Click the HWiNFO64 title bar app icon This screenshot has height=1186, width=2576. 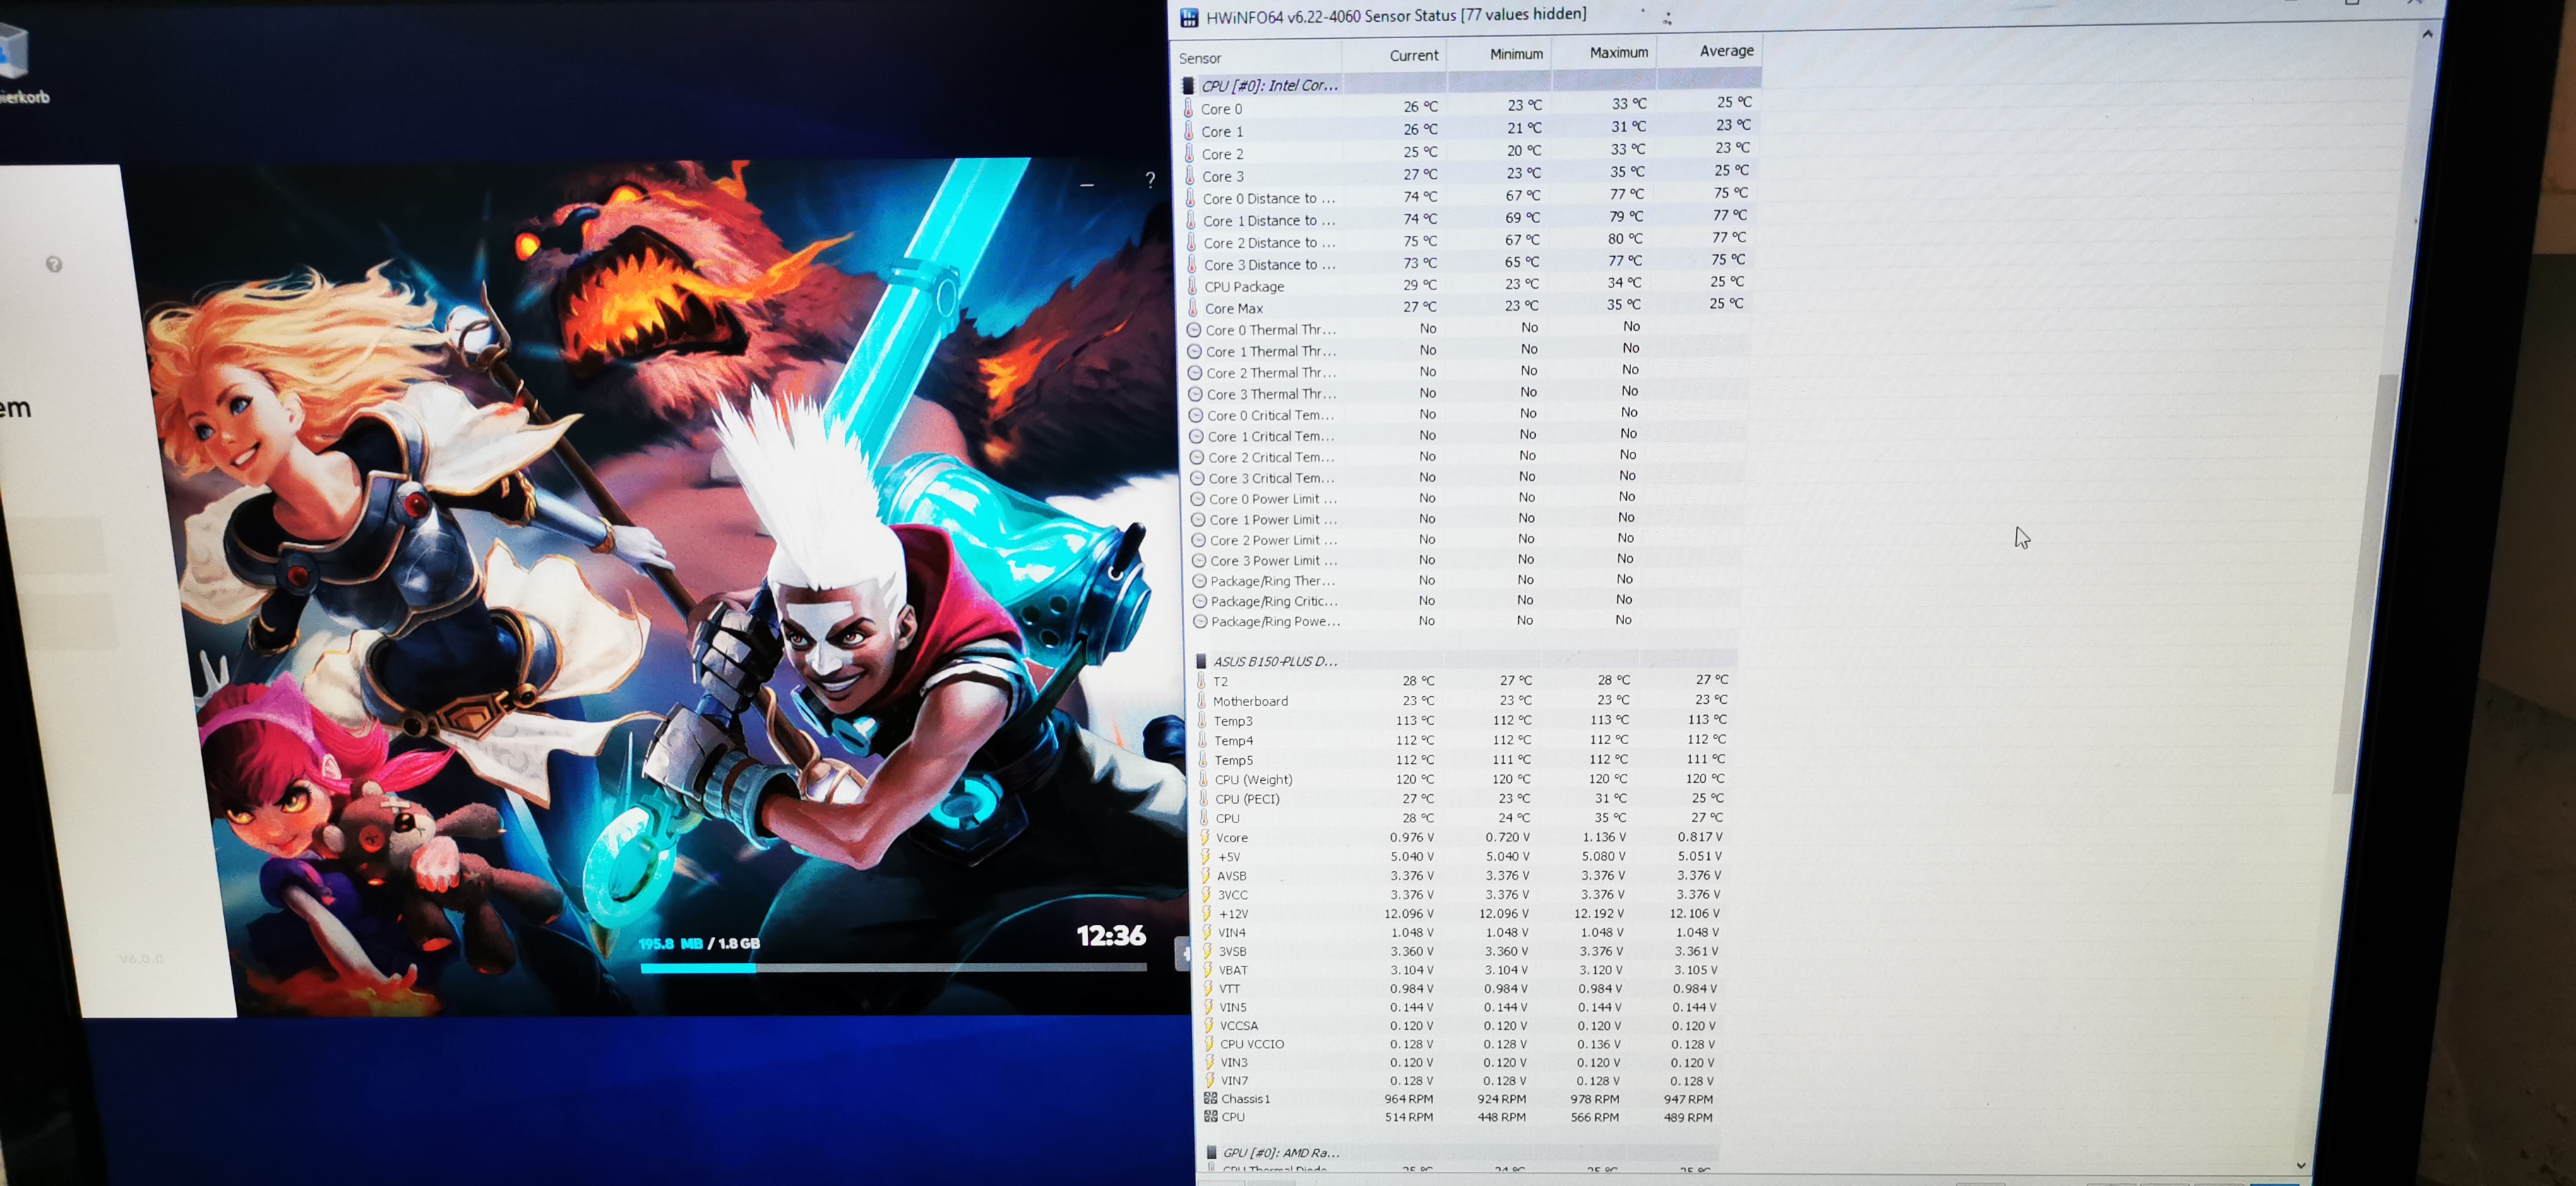[1188, 18]
